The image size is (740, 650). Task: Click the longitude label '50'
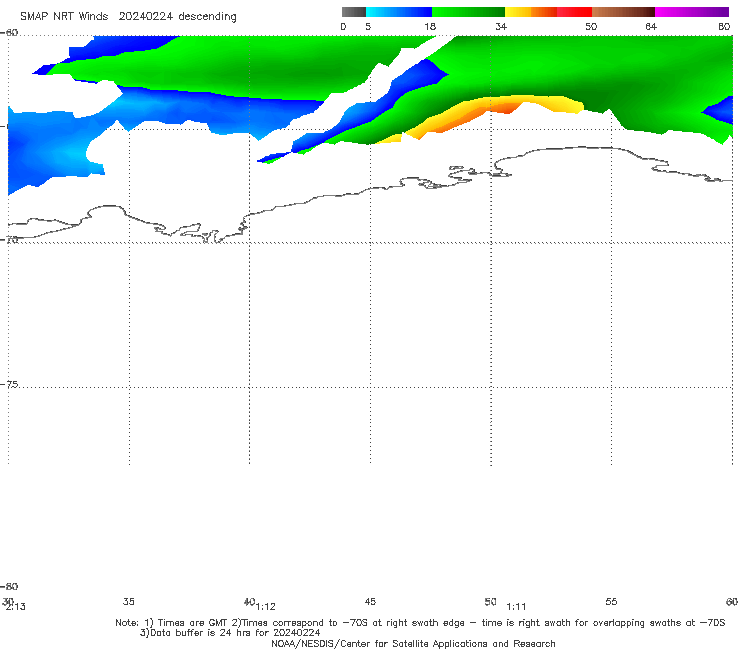click(x=490, y=601)
